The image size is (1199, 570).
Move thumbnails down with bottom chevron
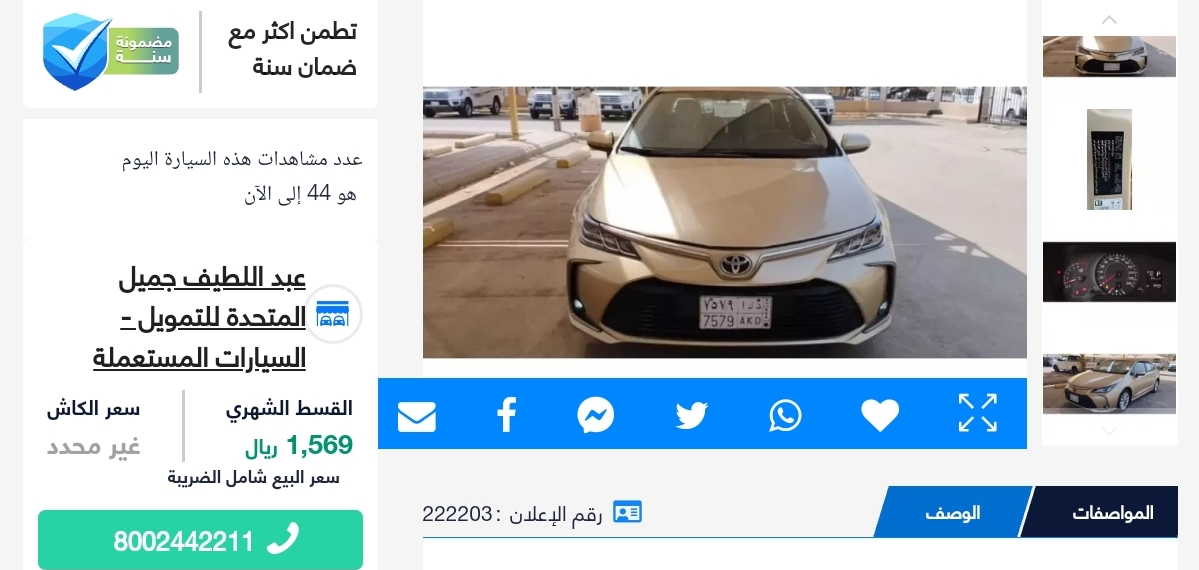(x=1110, y=432)
